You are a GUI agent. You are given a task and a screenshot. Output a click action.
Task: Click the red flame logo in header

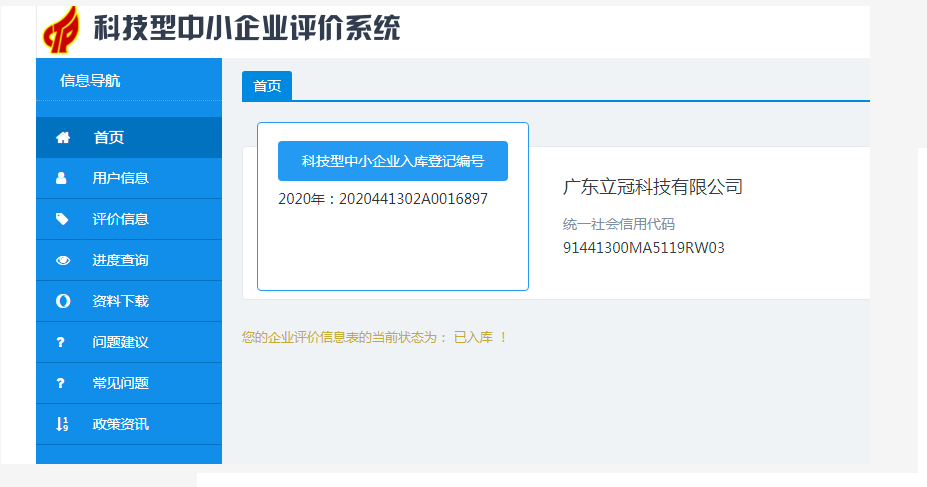pos(63,30)
